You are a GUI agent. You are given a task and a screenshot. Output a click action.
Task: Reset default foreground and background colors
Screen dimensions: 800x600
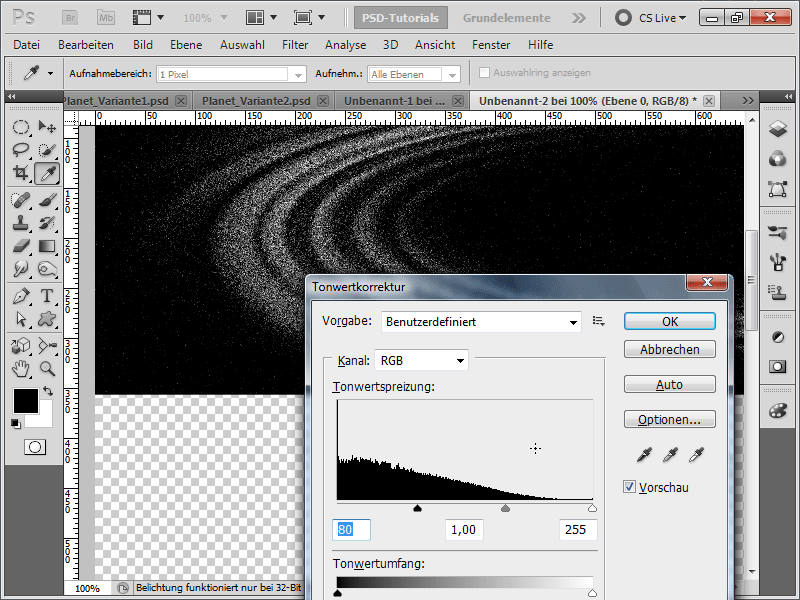pos(16,423)
